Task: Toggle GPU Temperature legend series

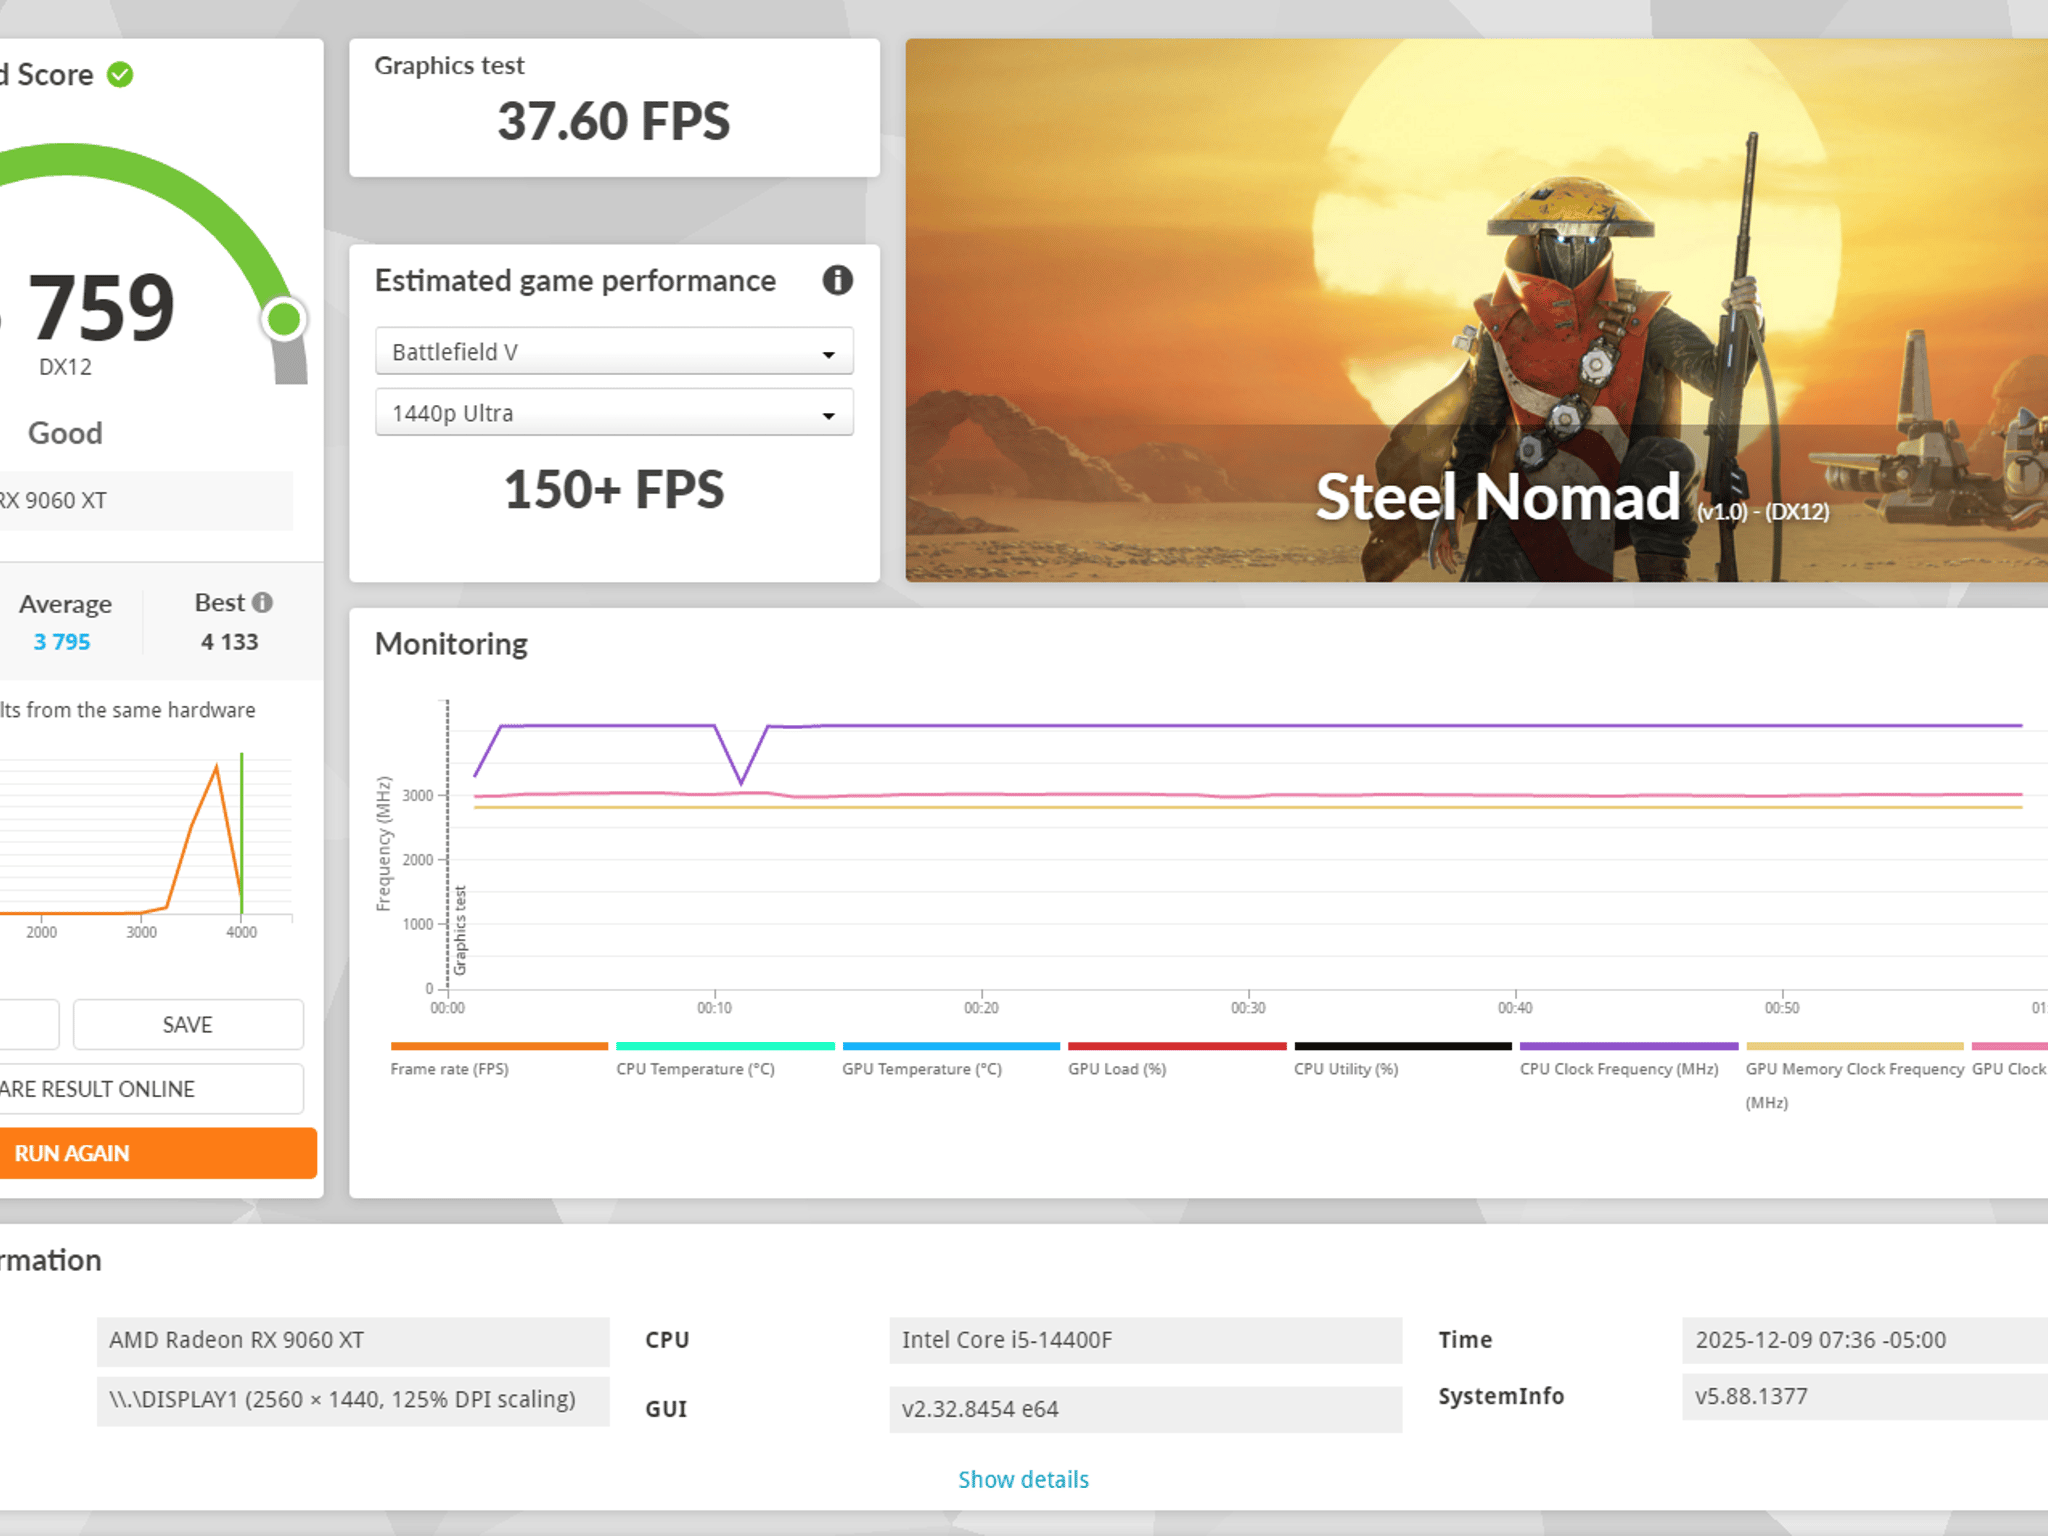Action: pyautogui.click(x=950, y=1059)
